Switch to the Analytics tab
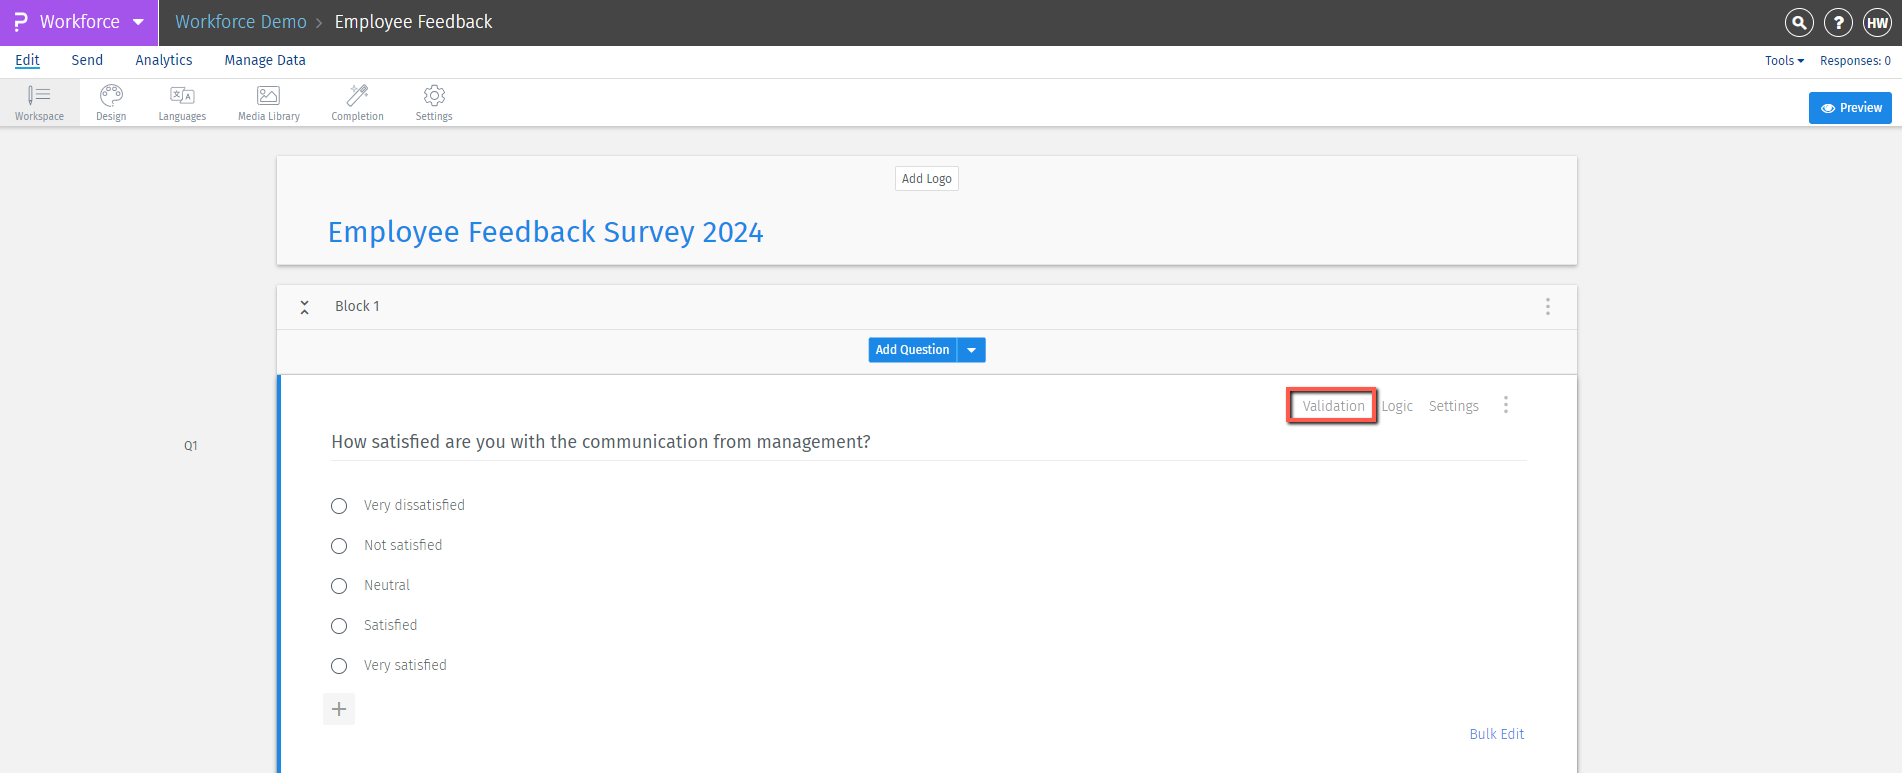The image size is (1902, 773). coord(164,61)
